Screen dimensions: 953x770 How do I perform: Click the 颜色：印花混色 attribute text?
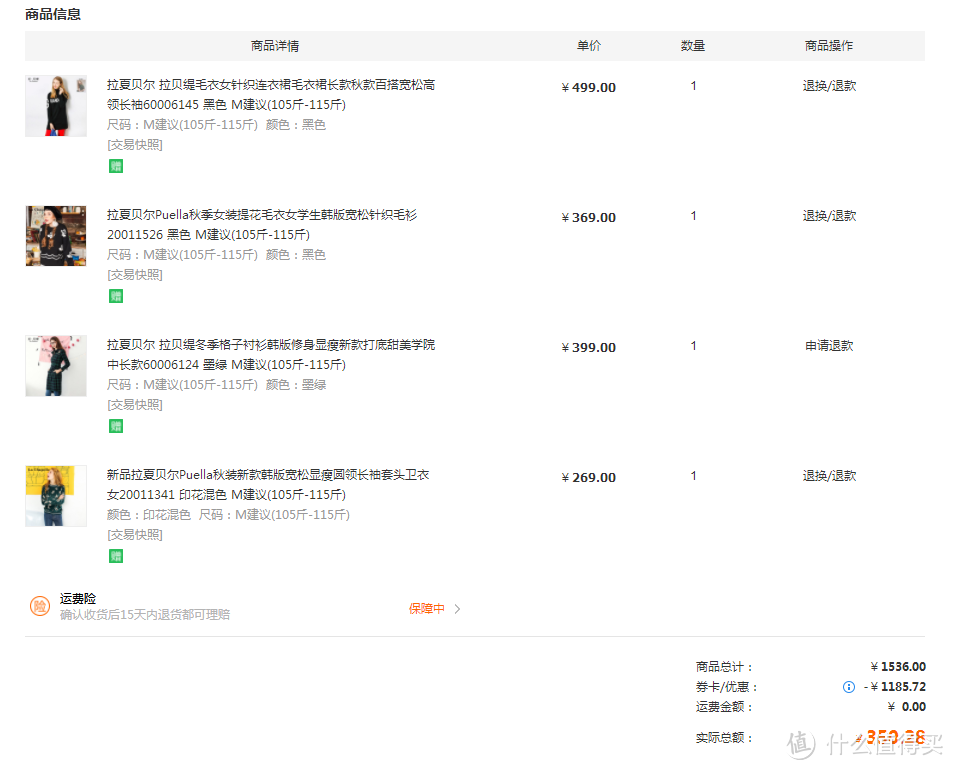point(149,515)
